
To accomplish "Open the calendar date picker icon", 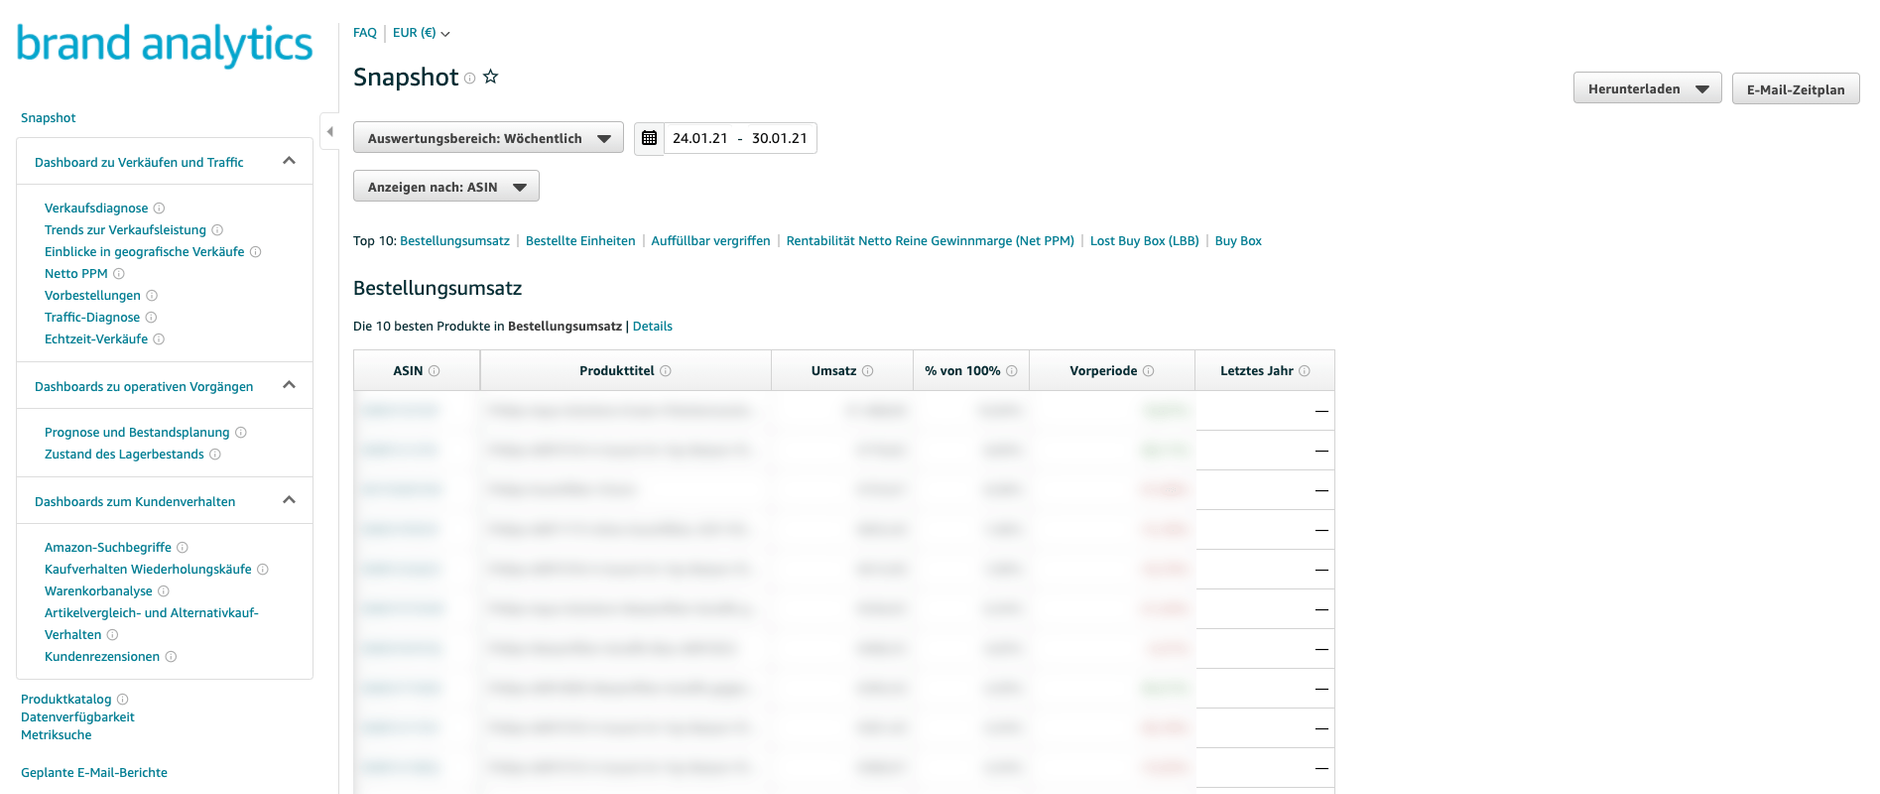I will click(x=649, y=138).
